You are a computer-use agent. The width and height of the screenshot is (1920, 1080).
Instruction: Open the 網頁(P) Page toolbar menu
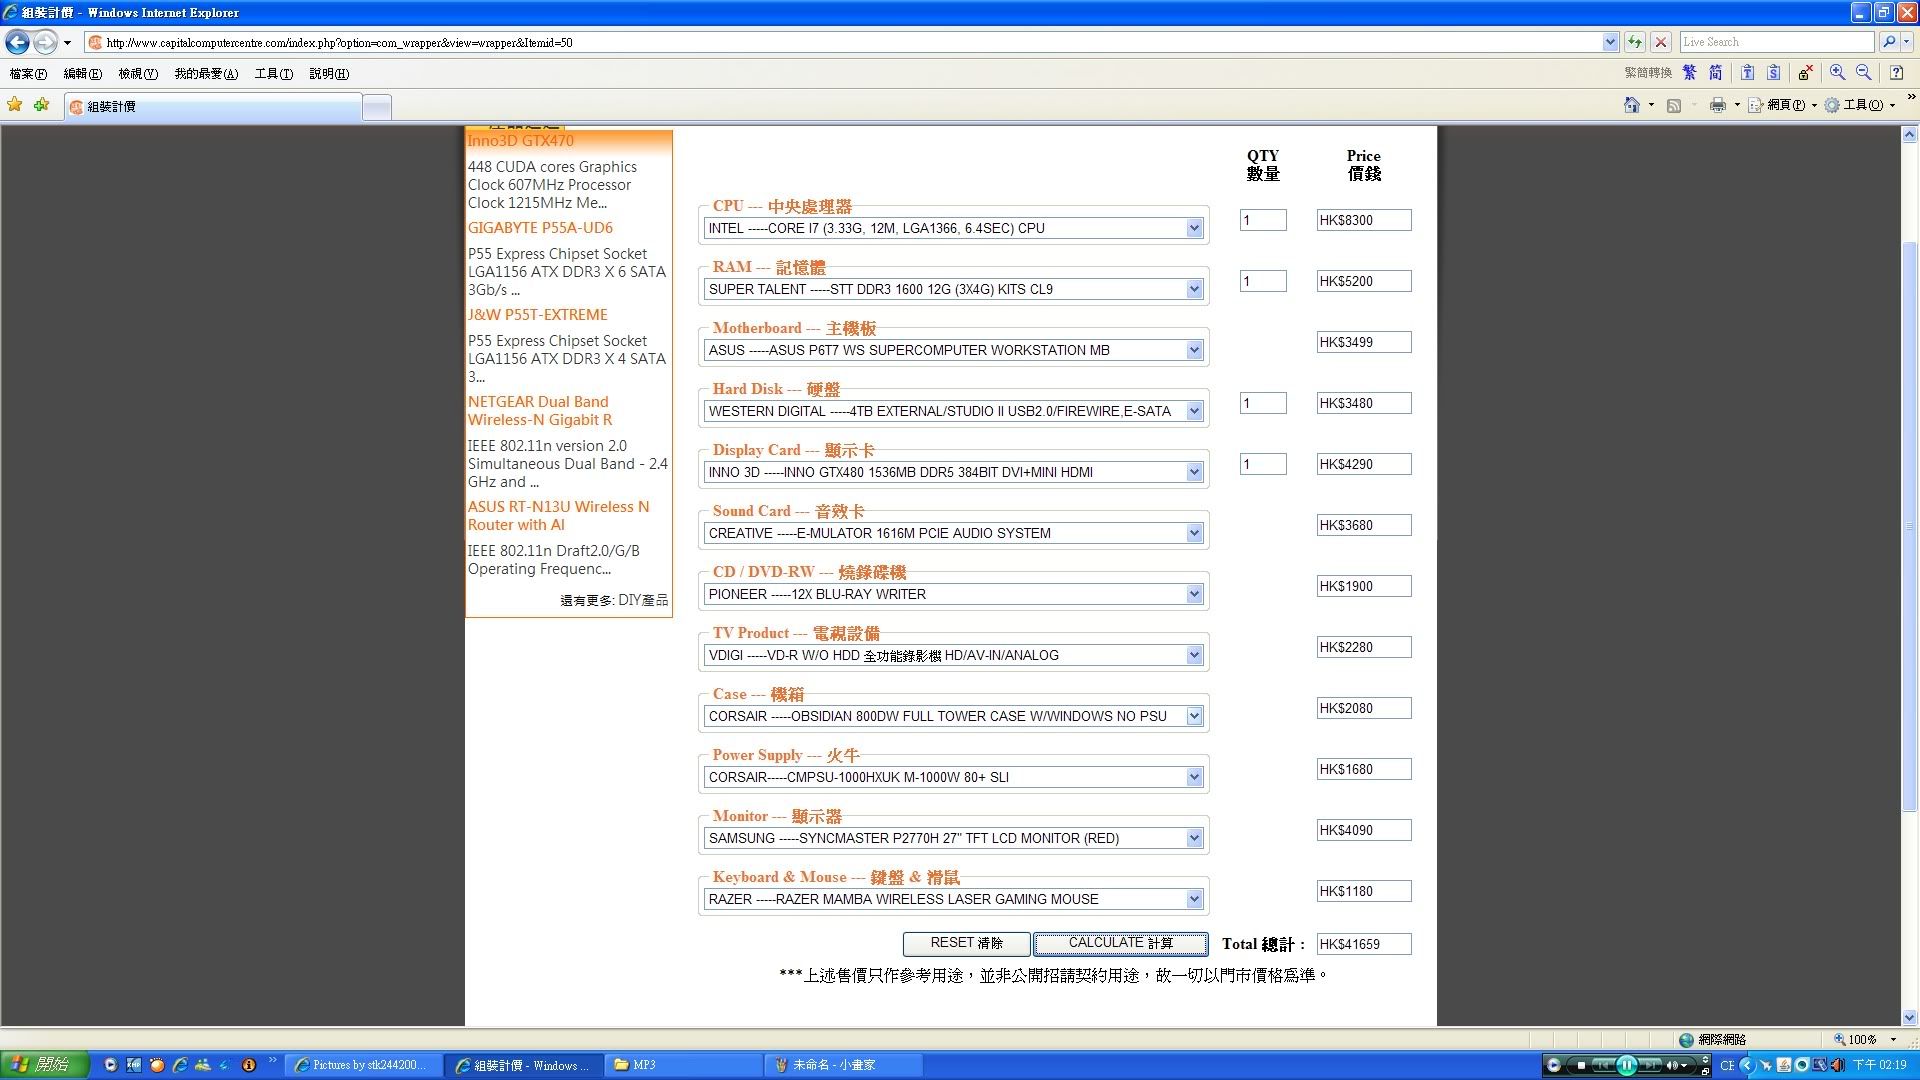click(1782, 105)
